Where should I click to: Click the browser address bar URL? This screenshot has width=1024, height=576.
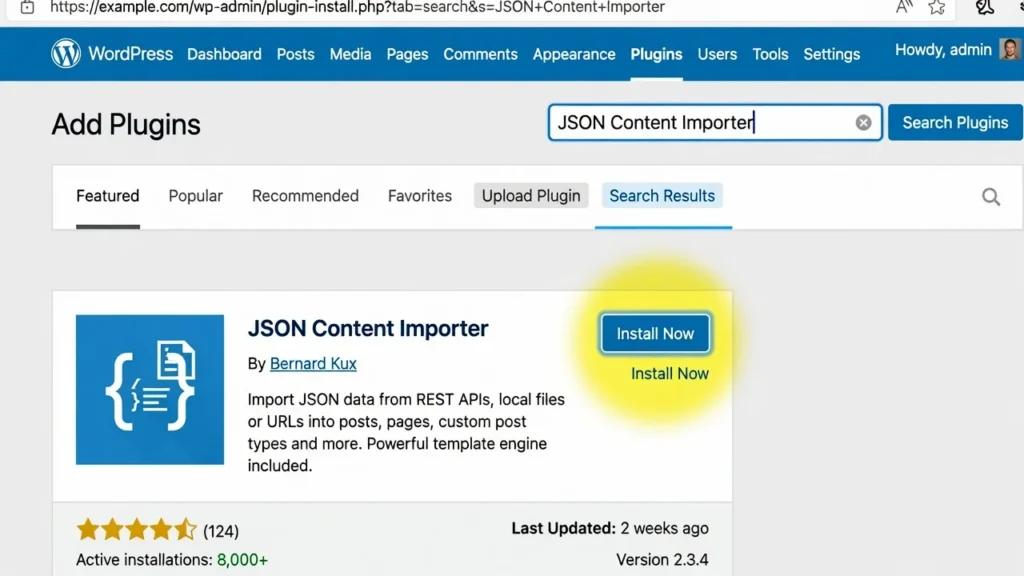357,7
